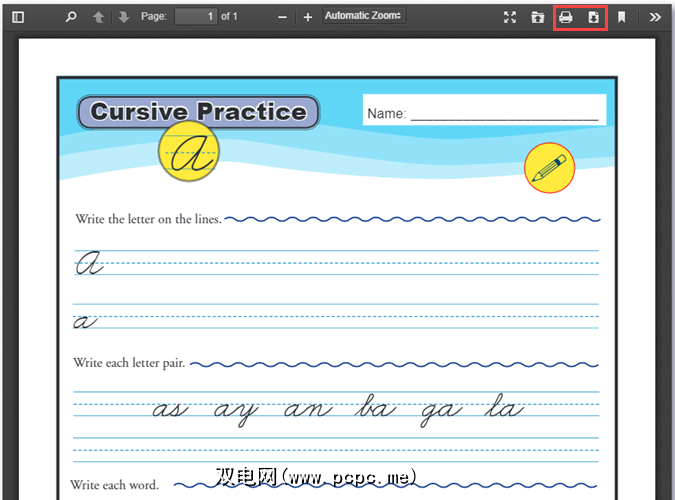Click the Cursive Practice title banner
675x500 pixels.
[198, 112]
